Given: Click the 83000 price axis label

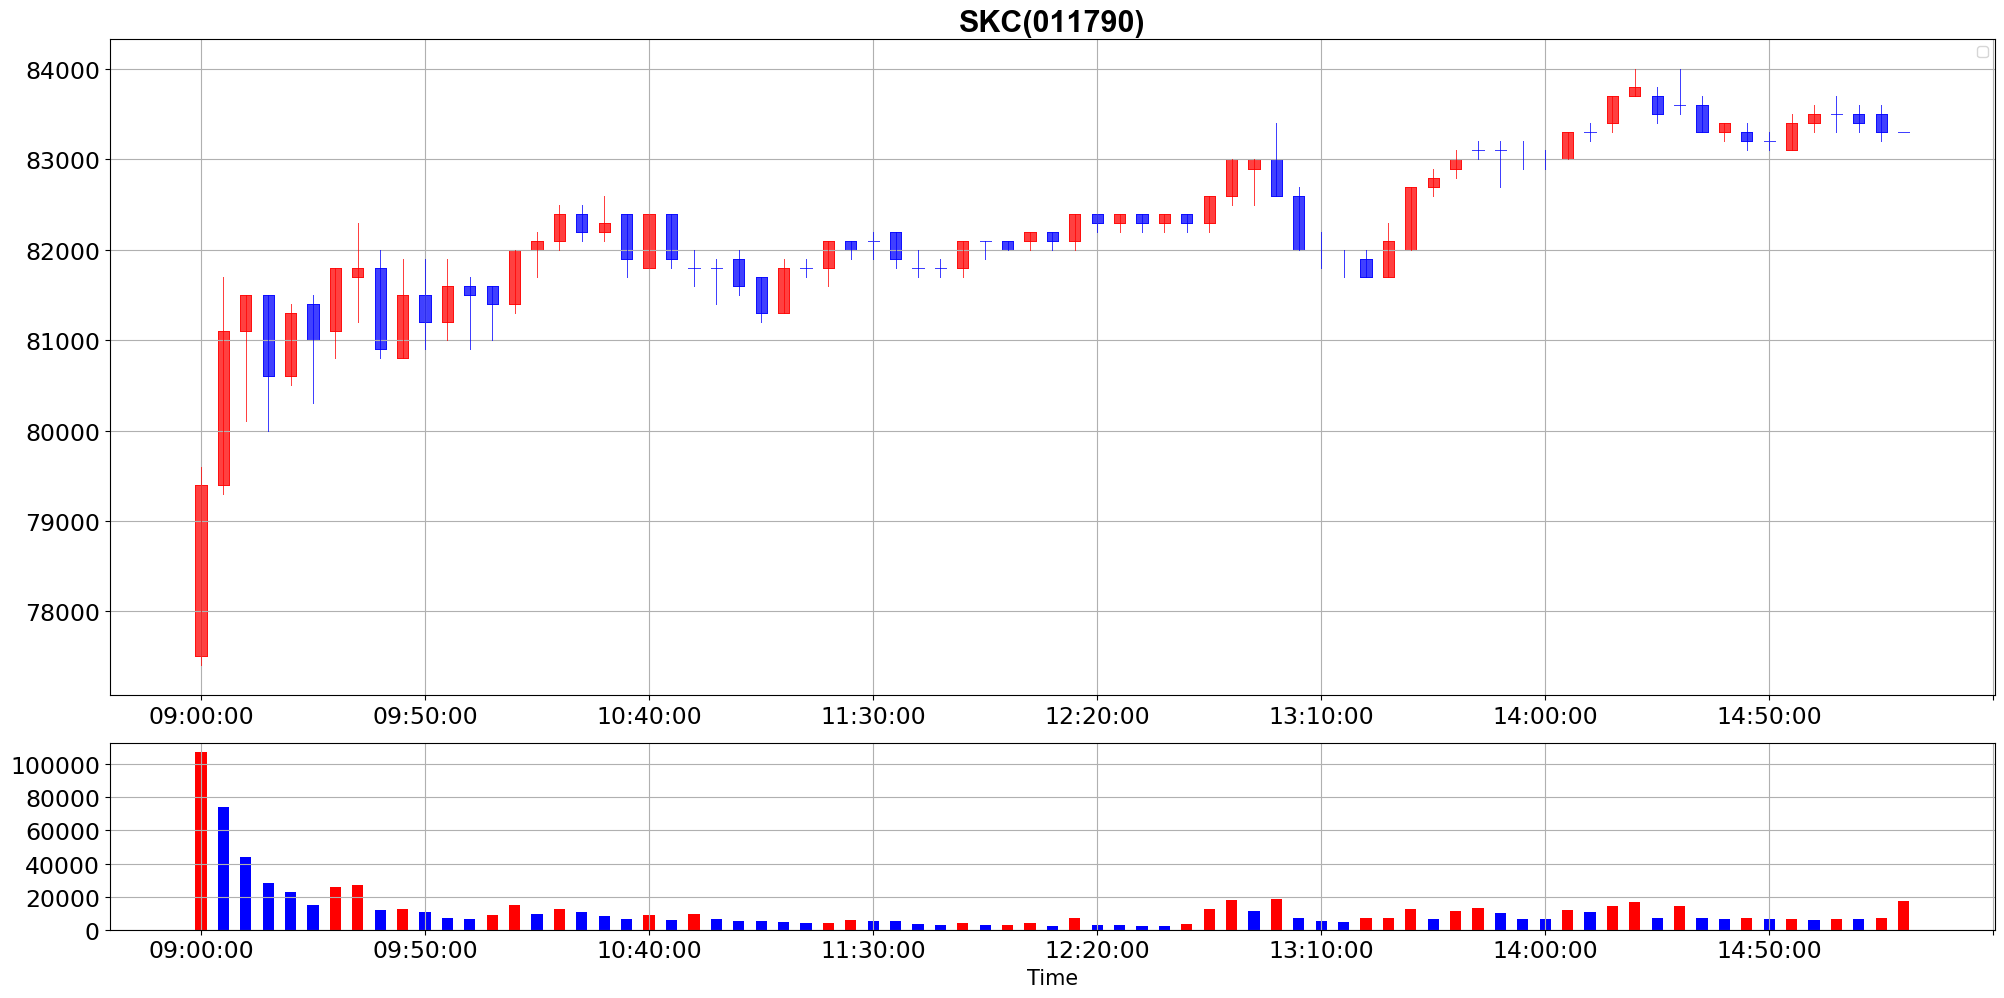Looking at the screenshot, I should coord(64,160).
